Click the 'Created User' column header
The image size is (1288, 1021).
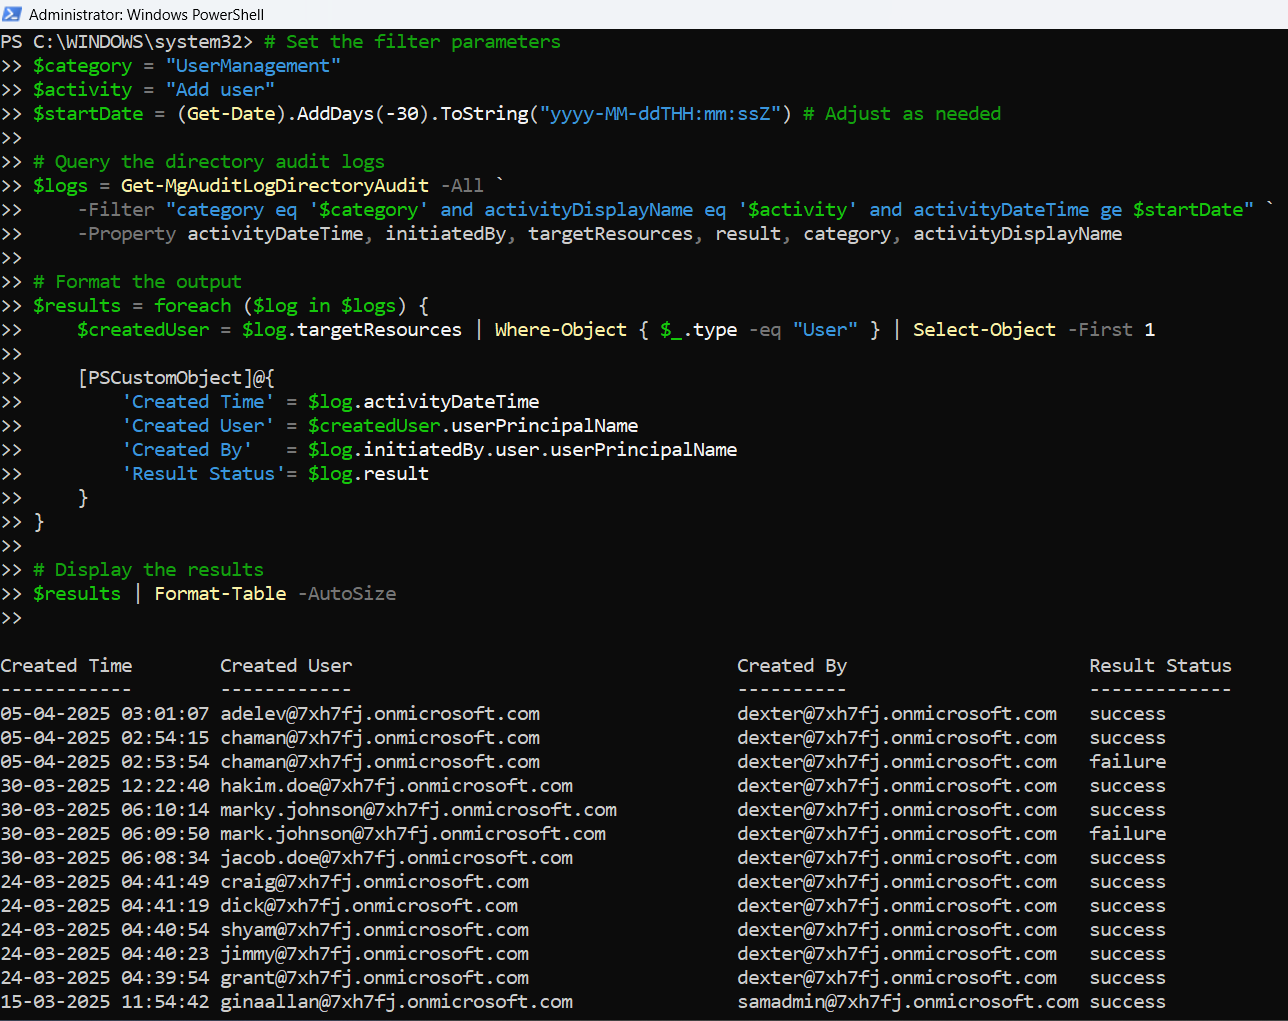286,666
